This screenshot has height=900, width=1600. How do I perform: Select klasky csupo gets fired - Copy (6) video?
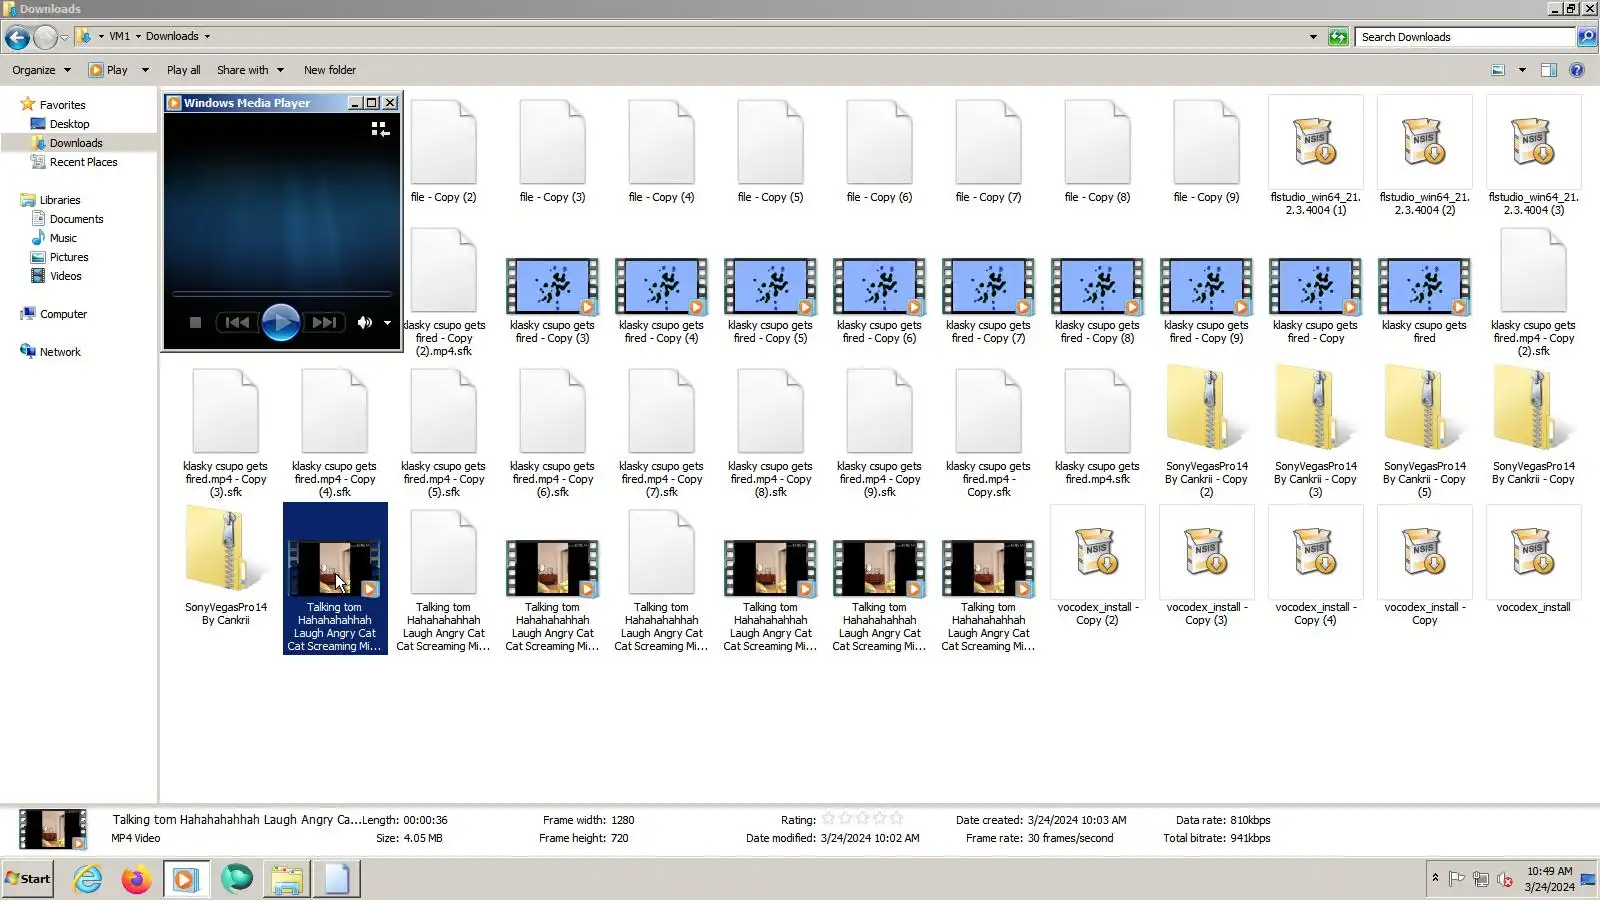tap(880, 286)
